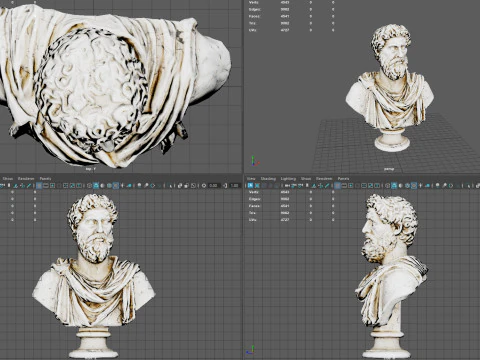
Task: Toggle wireframe on shaded in side view
Action: coord(407,185)
